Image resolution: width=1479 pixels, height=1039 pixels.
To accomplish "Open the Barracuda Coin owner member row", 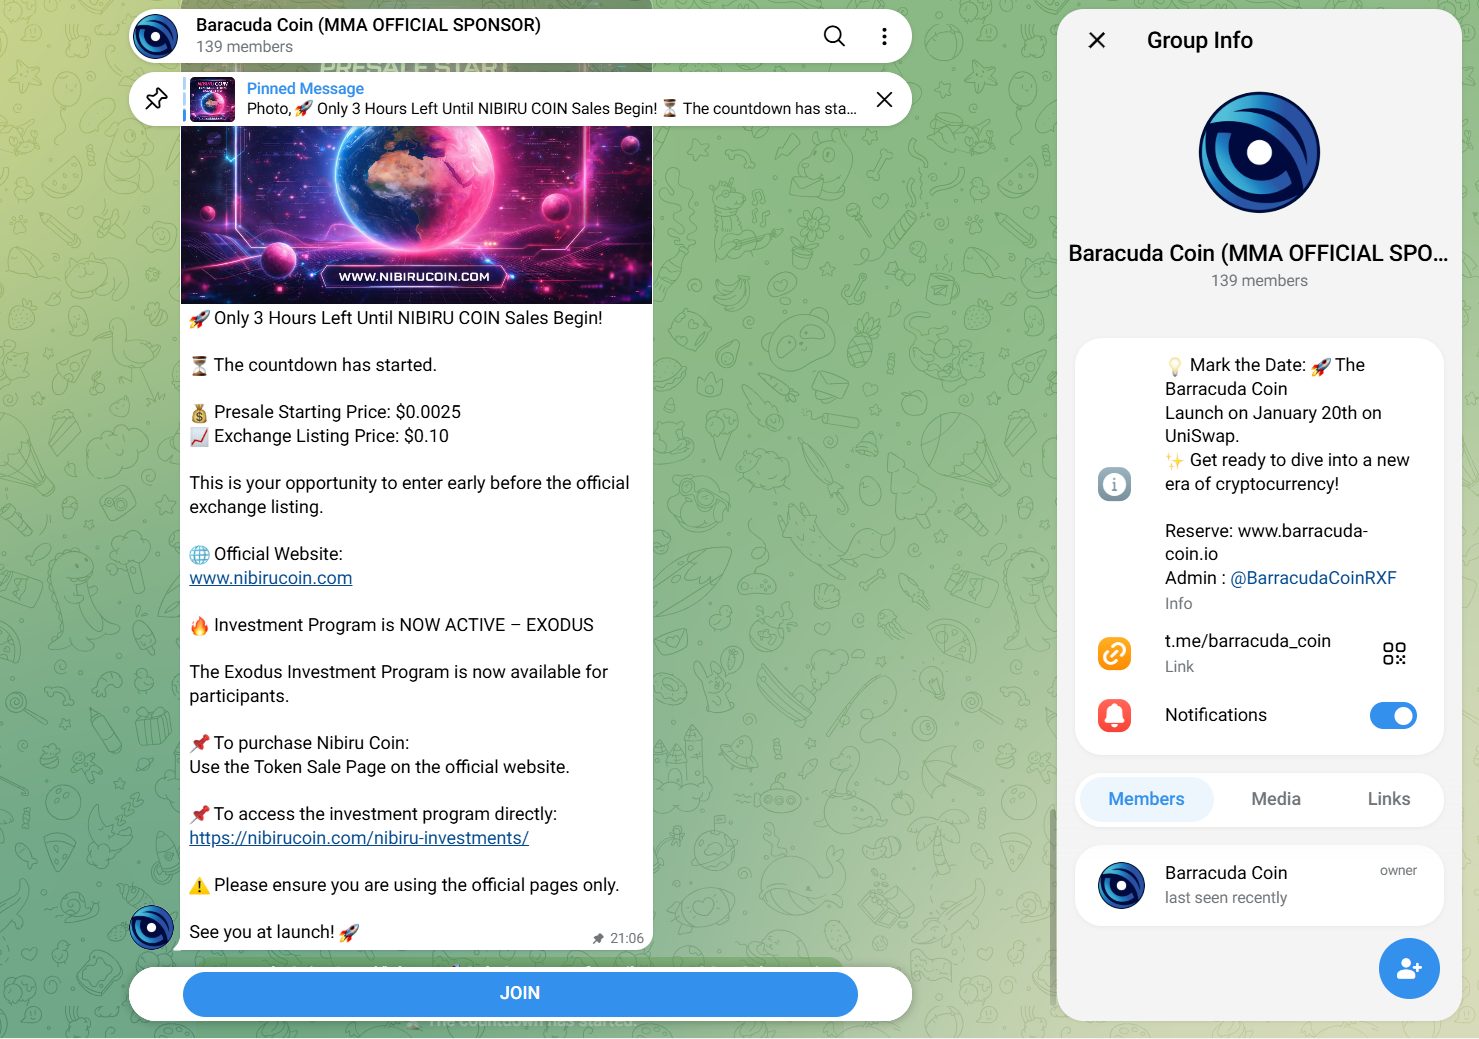I will coord(1259,885).
